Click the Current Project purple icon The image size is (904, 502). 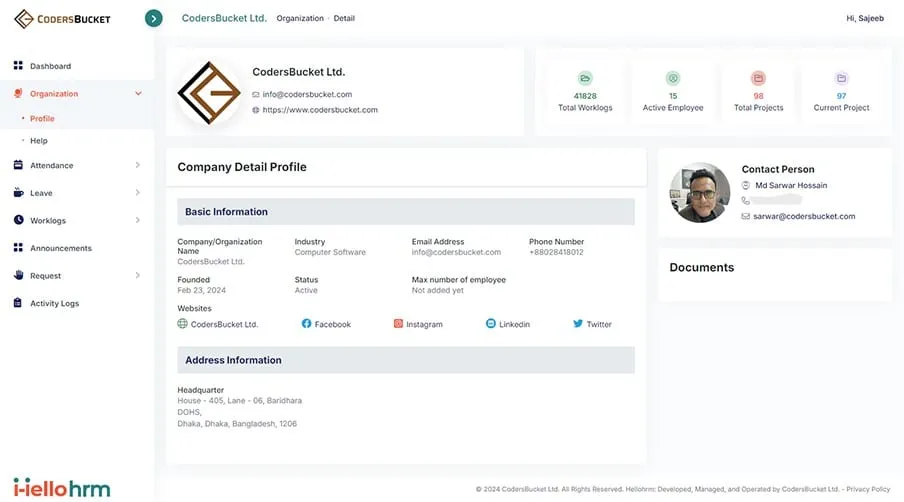[x=841, y=78]
